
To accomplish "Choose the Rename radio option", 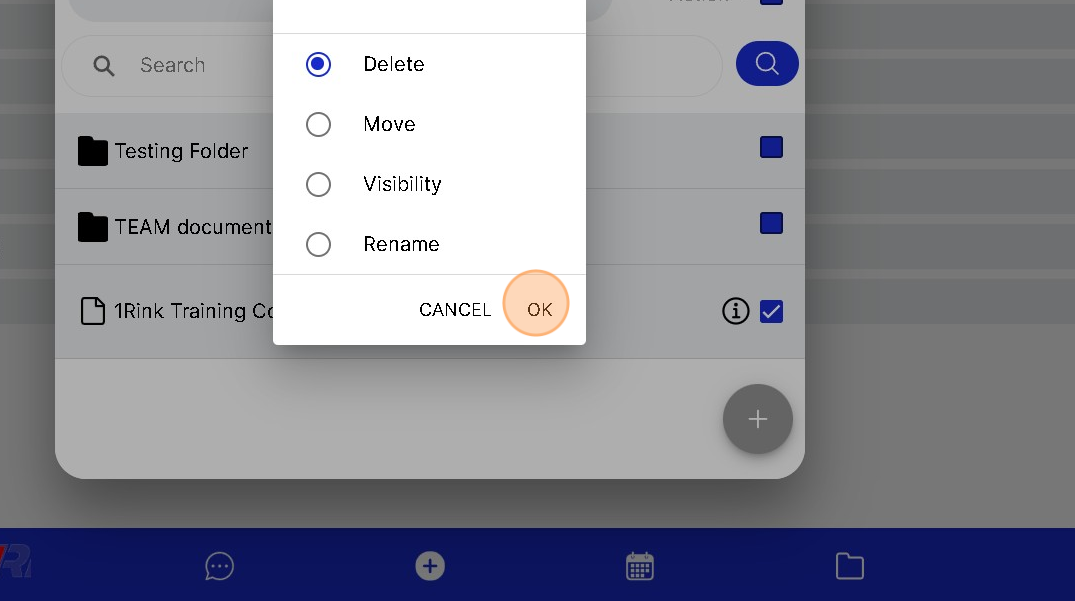I will (318, 244).
